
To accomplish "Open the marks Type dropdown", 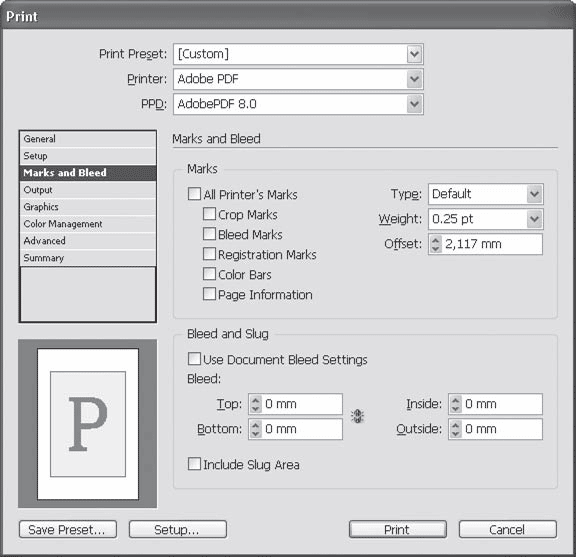I will (486, 194).
